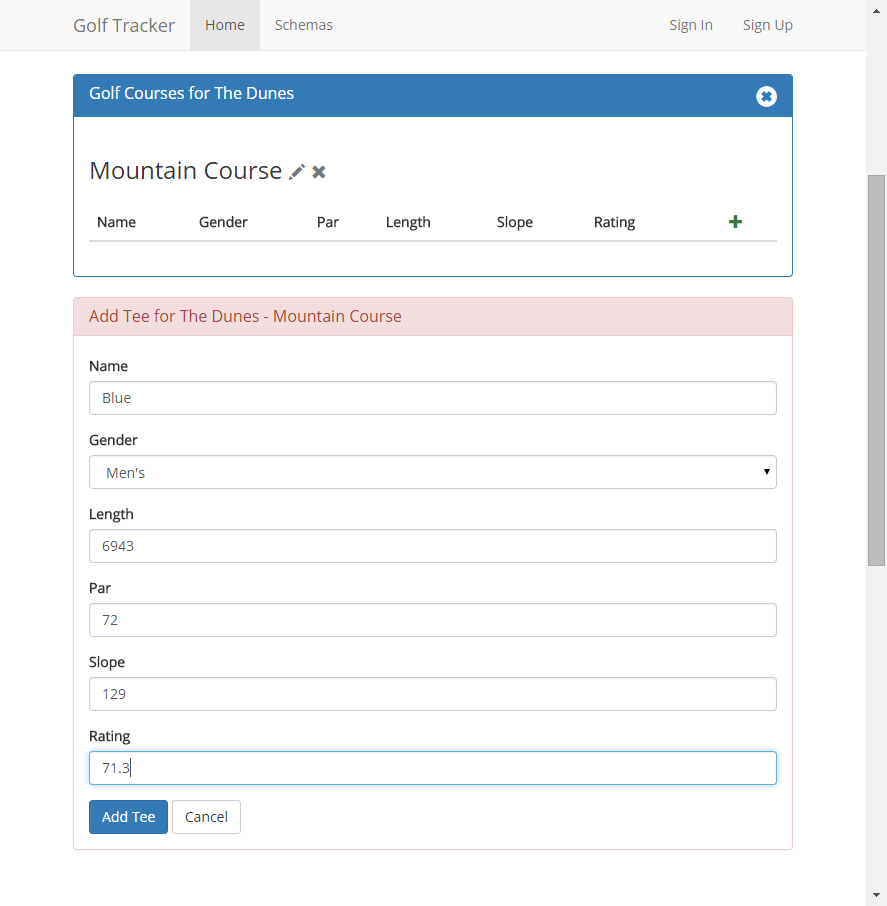Focus the Rating field containing 71.3
The height and width of the screenshot is (906, 887).
coord(433,768)
